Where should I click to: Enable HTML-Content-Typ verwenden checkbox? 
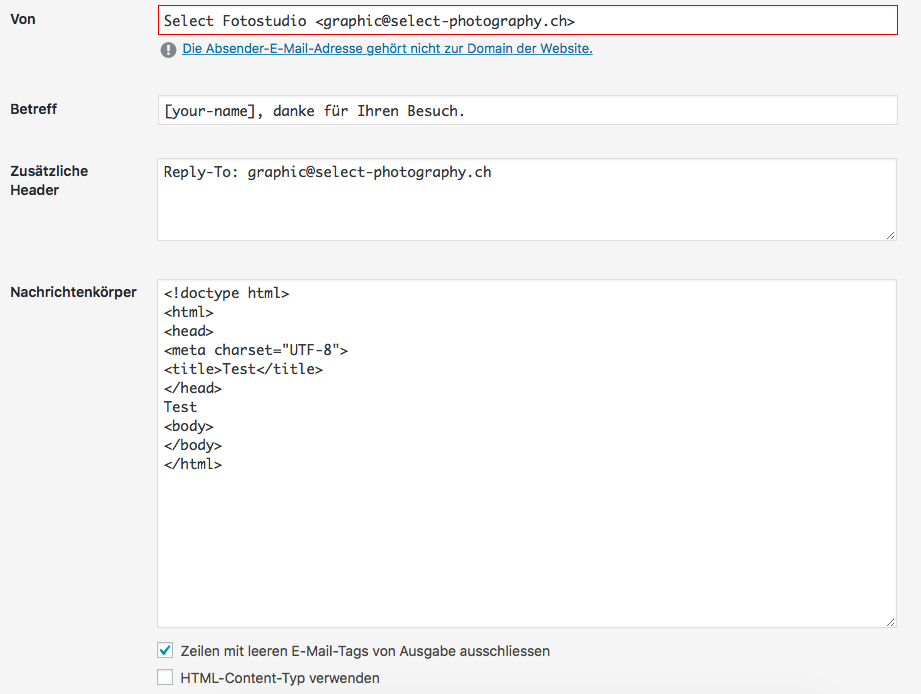[x=165, y=677]
